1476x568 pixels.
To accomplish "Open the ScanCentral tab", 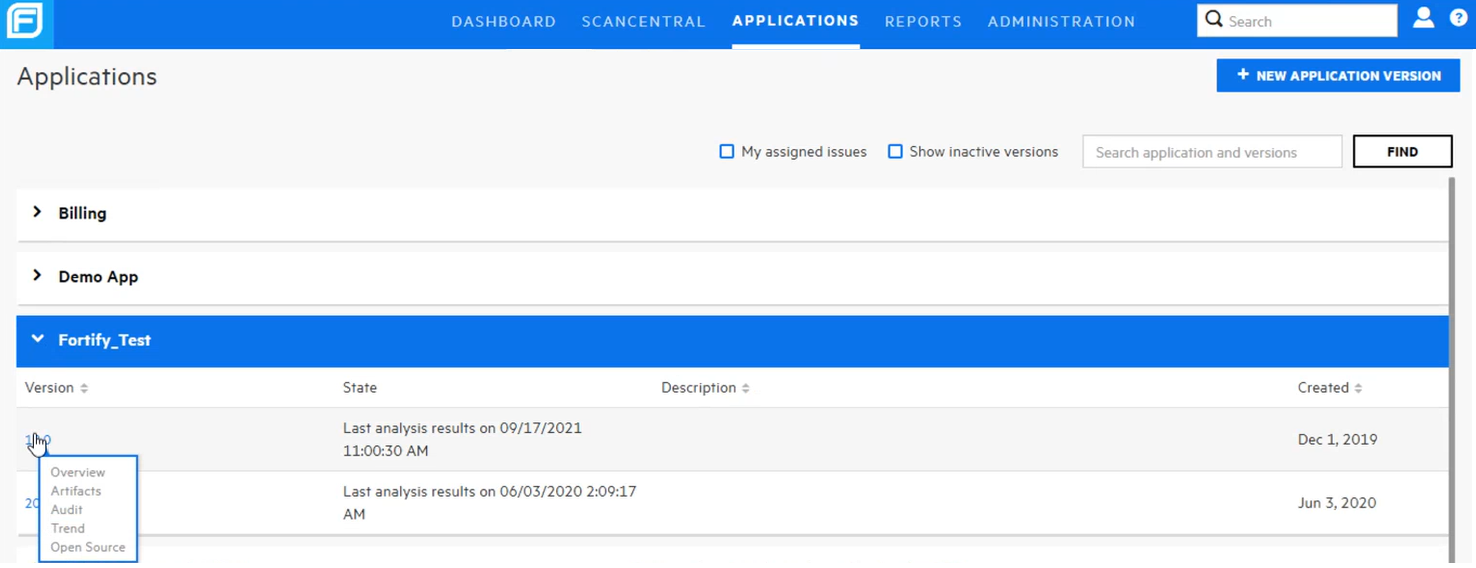I will pyautogui.click(x=644, y=21).
